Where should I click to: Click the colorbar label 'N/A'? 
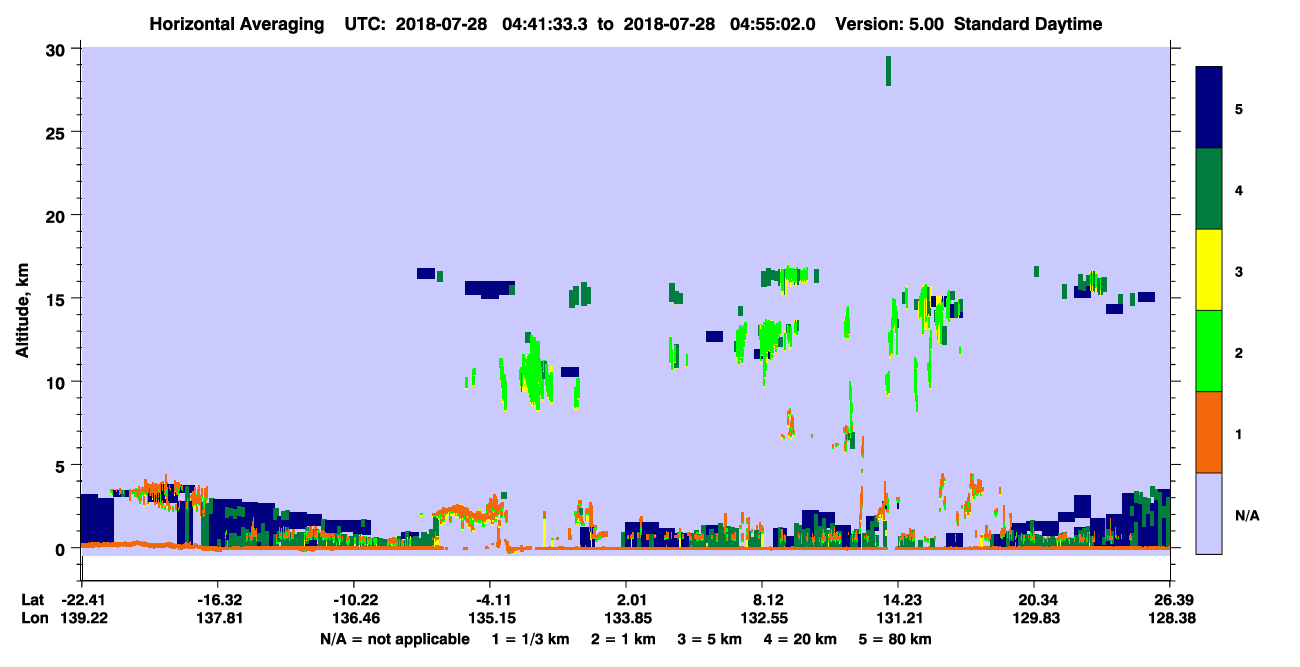[1246, 515]
